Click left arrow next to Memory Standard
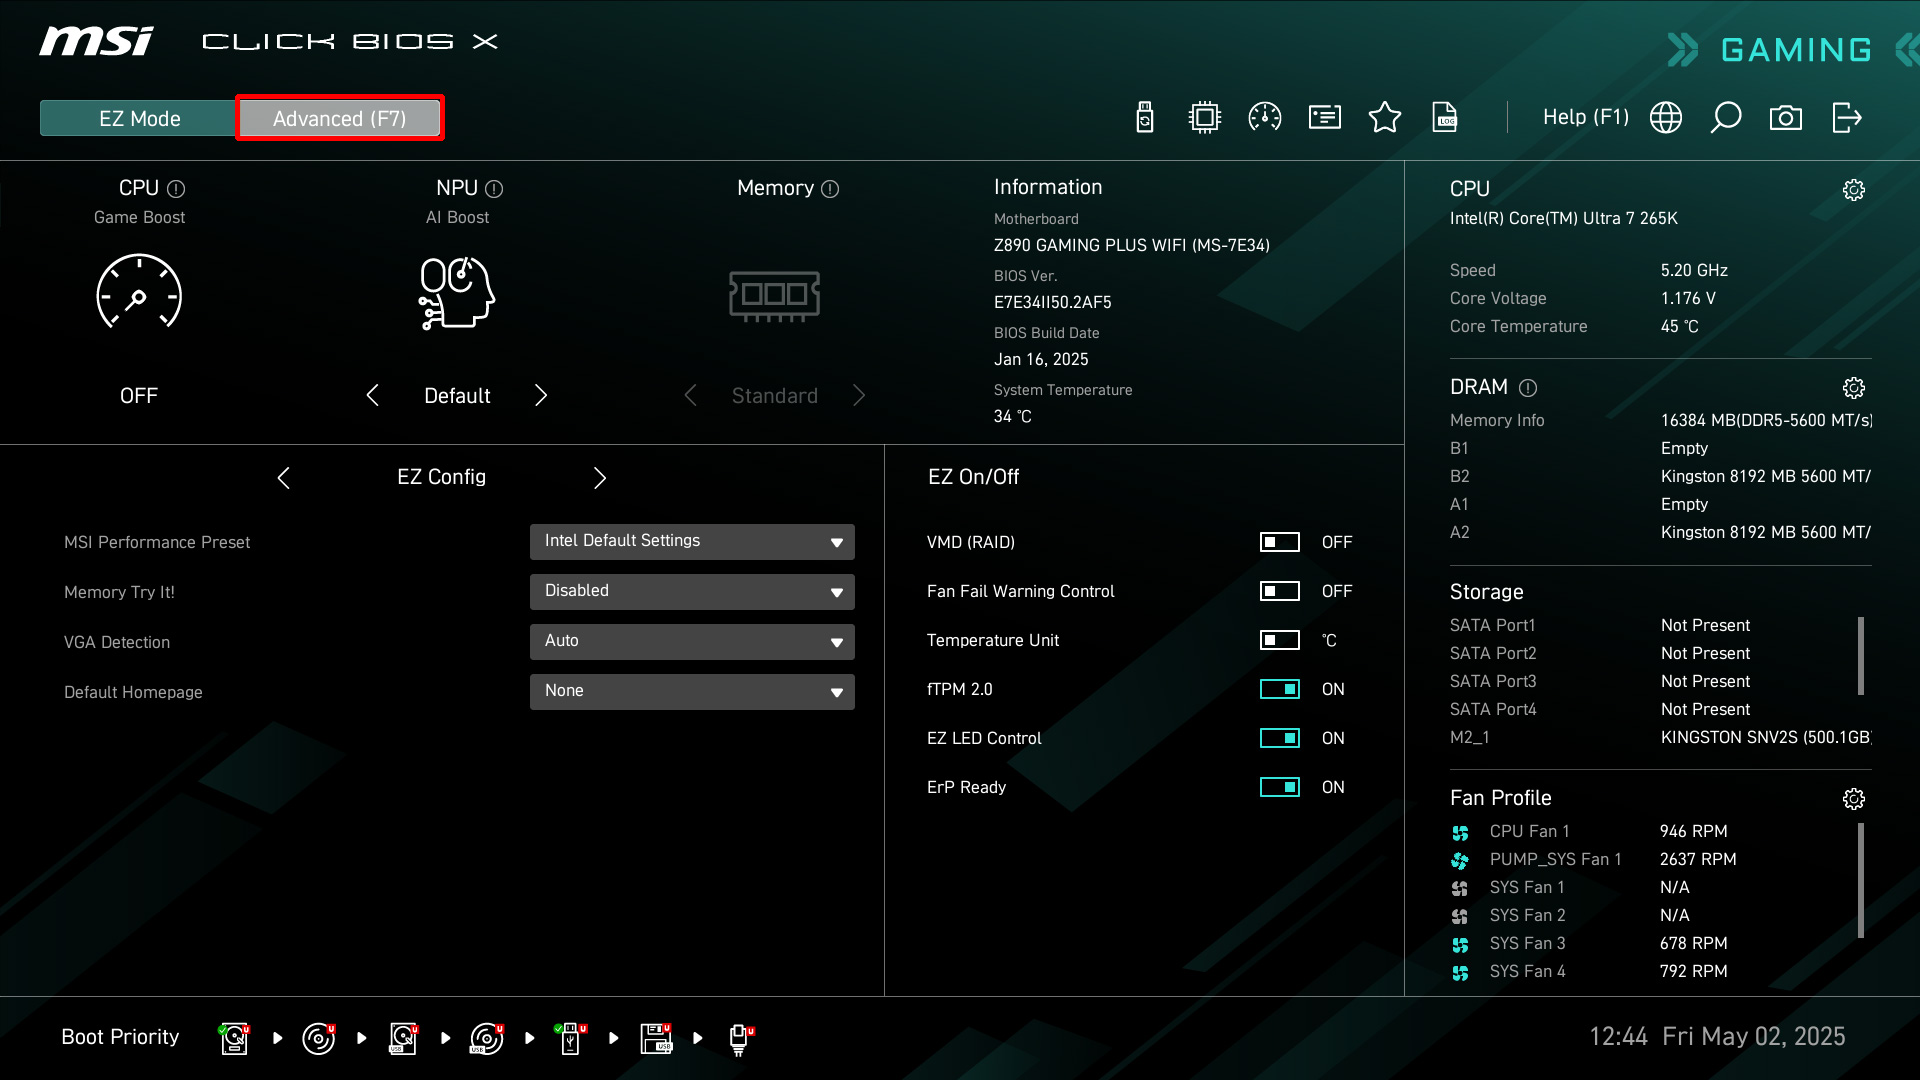 pos(690,395)
